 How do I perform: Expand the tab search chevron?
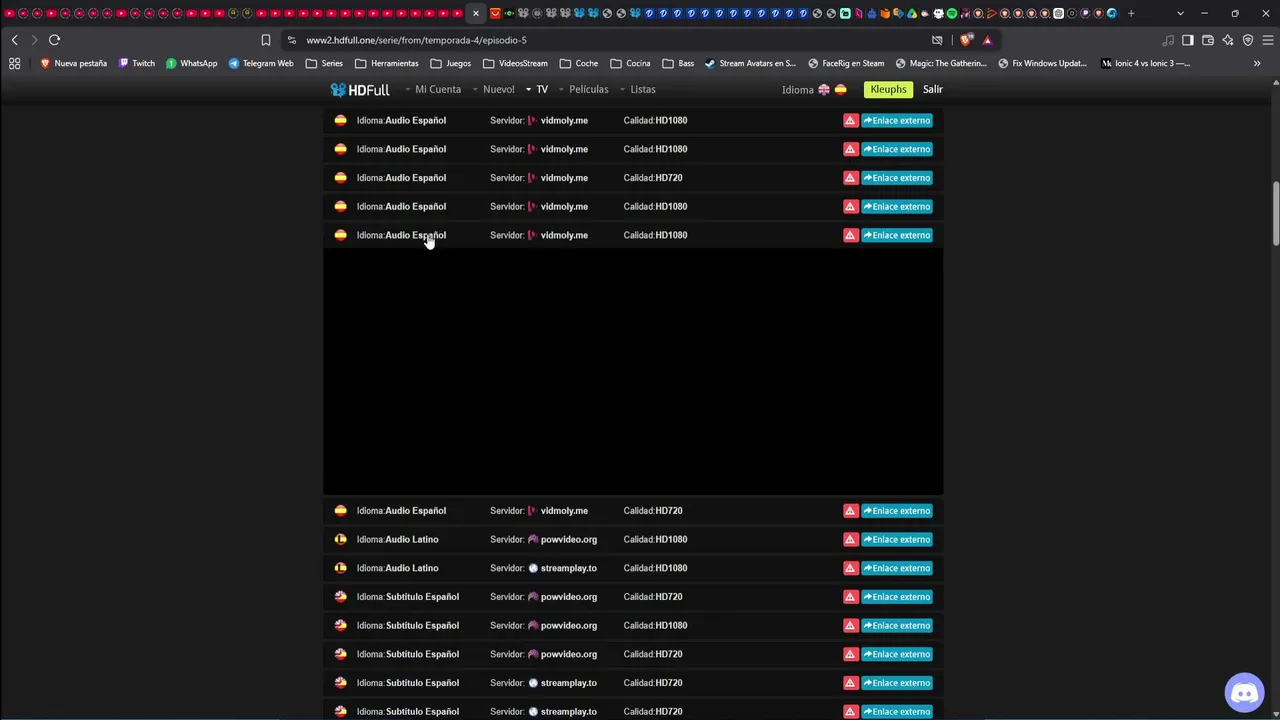point(1180,13)
